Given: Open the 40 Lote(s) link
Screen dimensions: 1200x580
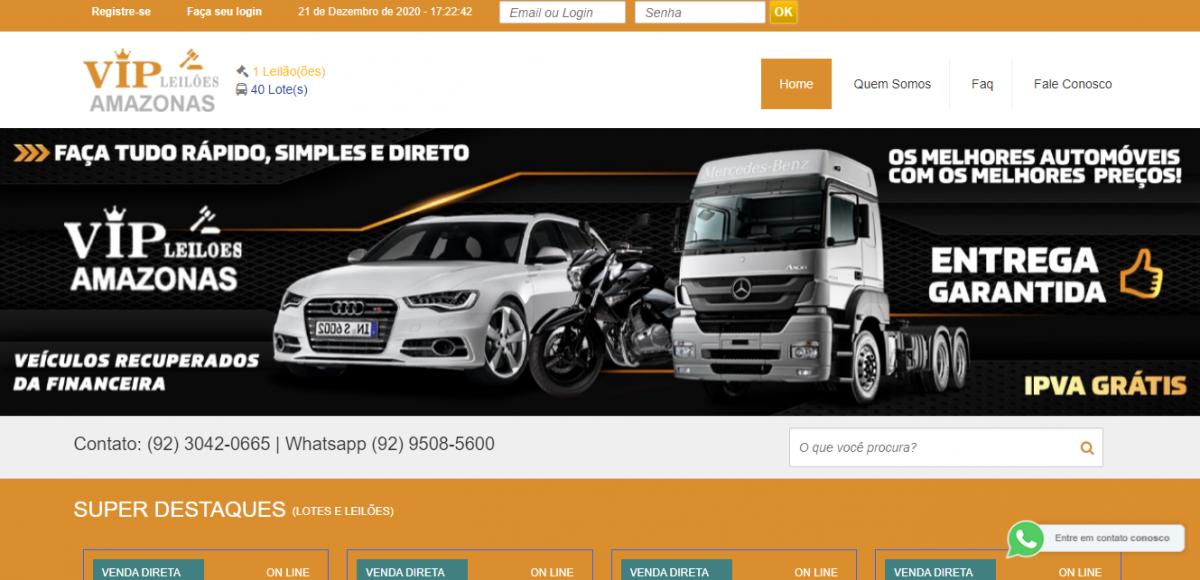Looking at the screenshot, I should (279, 89).
